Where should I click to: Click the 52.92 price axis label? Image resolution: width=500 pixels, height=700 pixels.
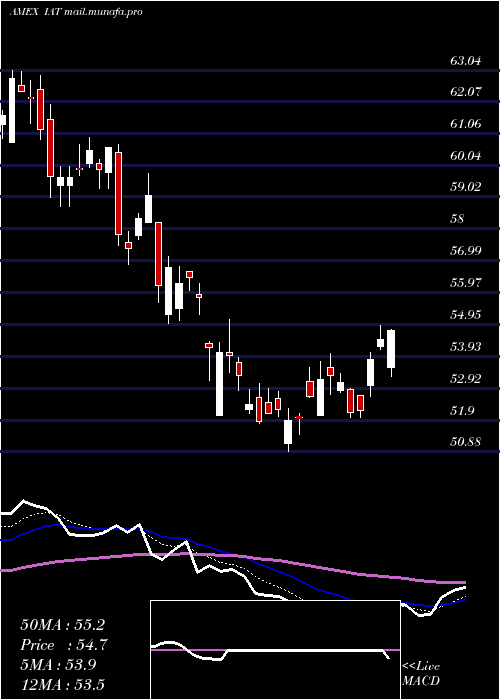[x=466, y=379]
